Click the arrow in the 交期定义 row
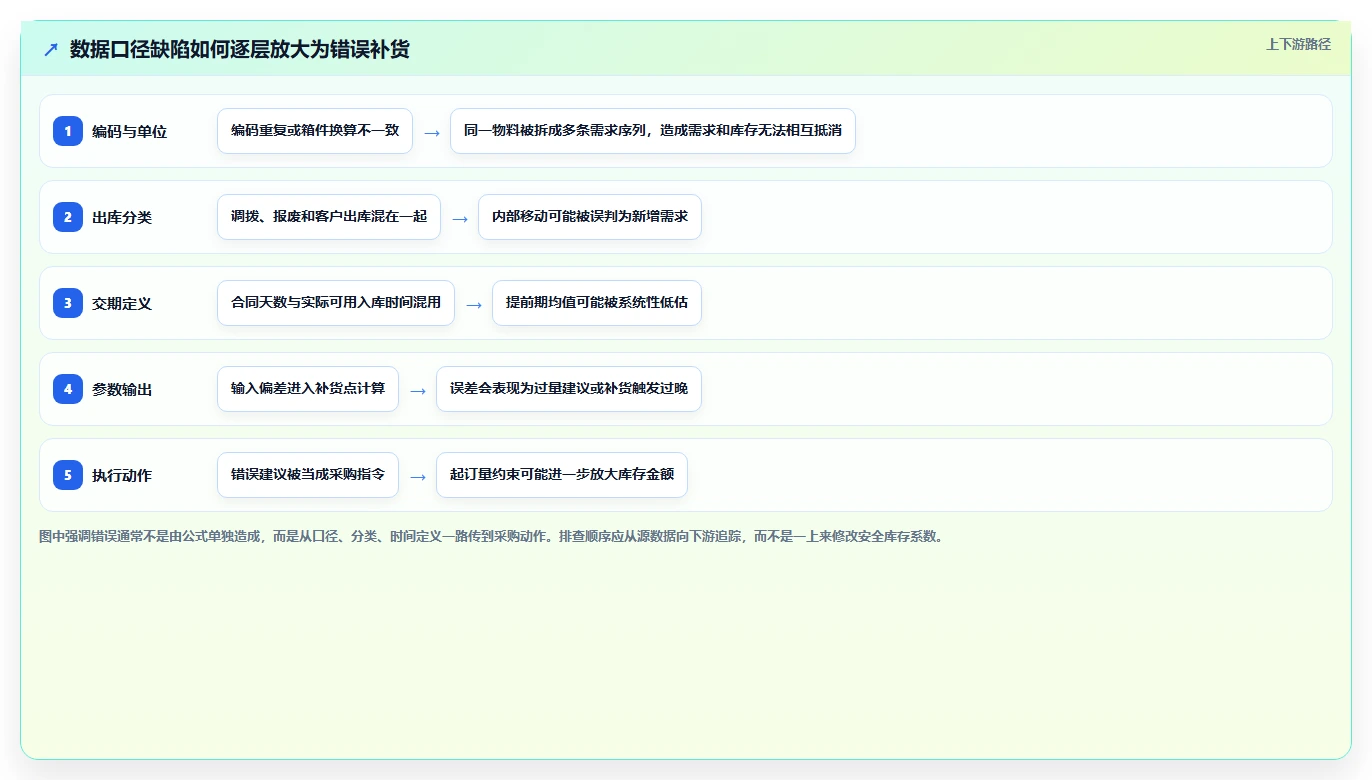This screenshot has width=1372, height=780. 474,304
